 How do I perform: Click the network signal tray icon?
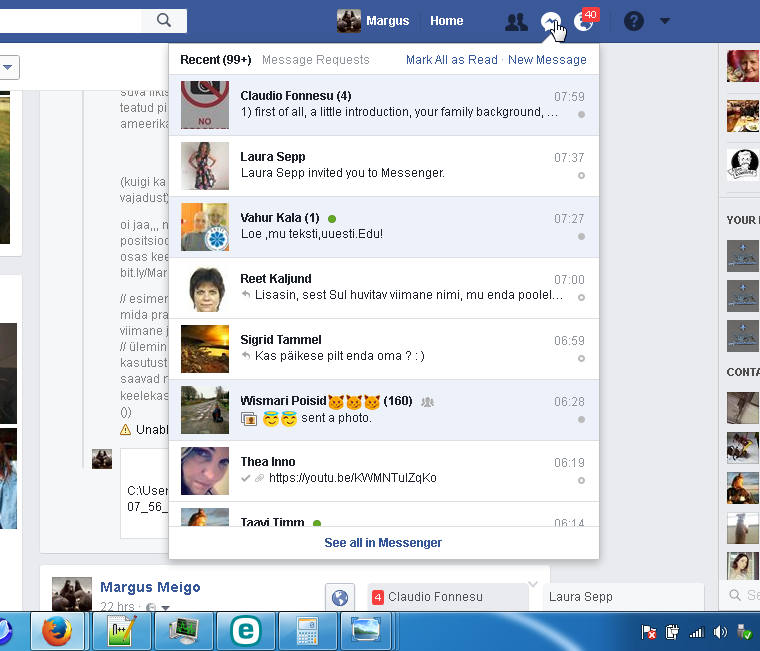(697, 632)
